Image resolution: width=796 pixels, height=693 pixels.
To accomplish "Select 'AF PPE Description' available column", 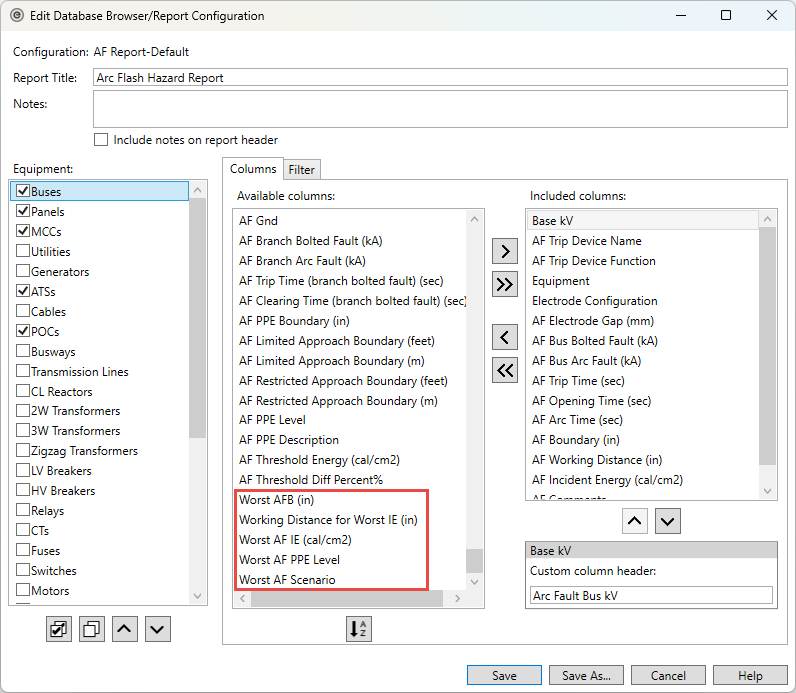I will click(289, 440).
